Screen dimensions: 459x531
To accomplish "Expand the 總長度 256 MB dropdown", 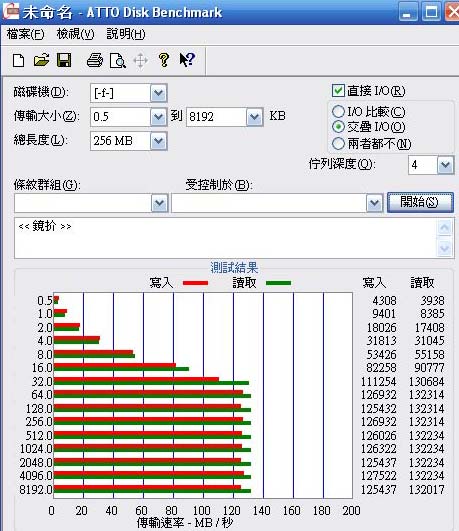I will (x=159, y=141).
